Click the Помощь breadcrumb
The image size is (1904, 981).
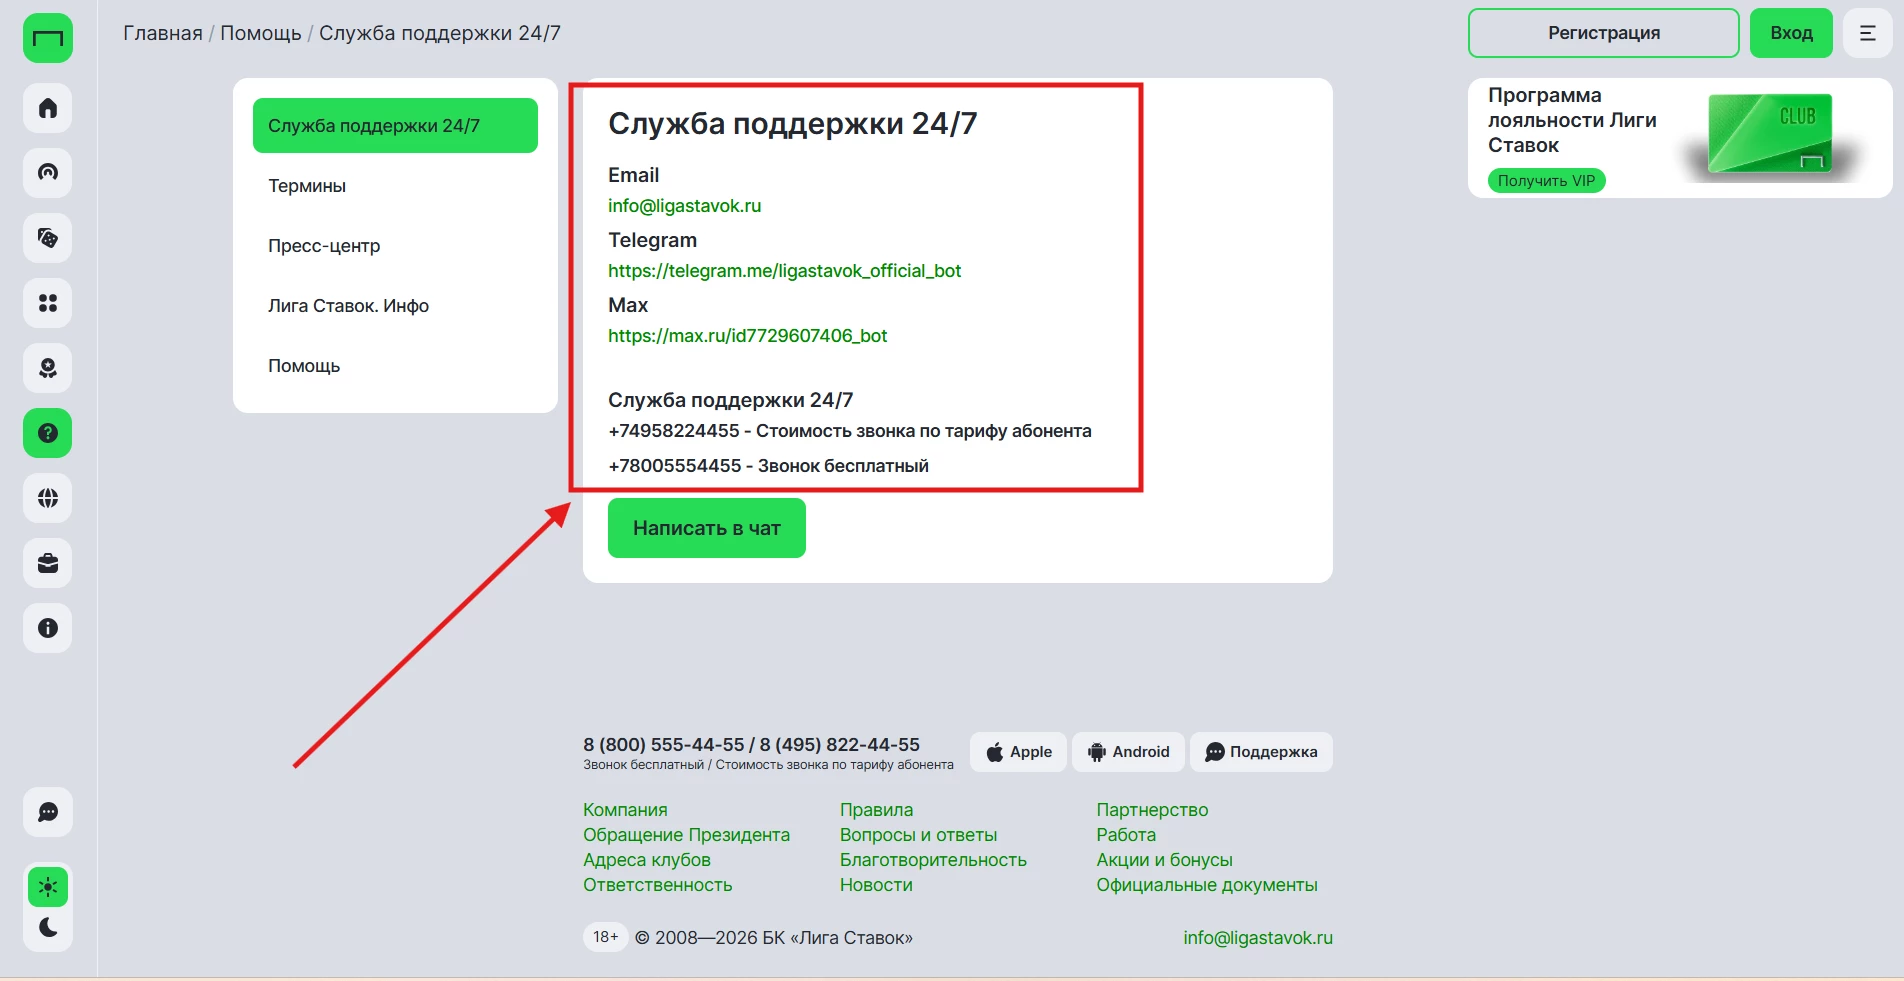click(261, 33)
